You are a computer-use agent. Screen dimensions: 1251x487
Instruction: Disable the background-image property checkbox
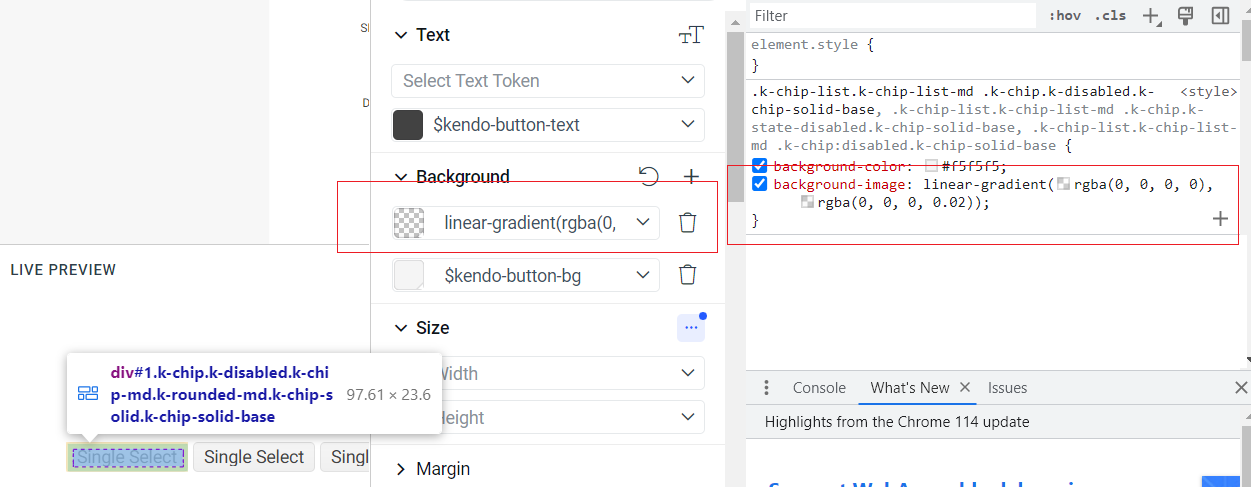[760, 185]
